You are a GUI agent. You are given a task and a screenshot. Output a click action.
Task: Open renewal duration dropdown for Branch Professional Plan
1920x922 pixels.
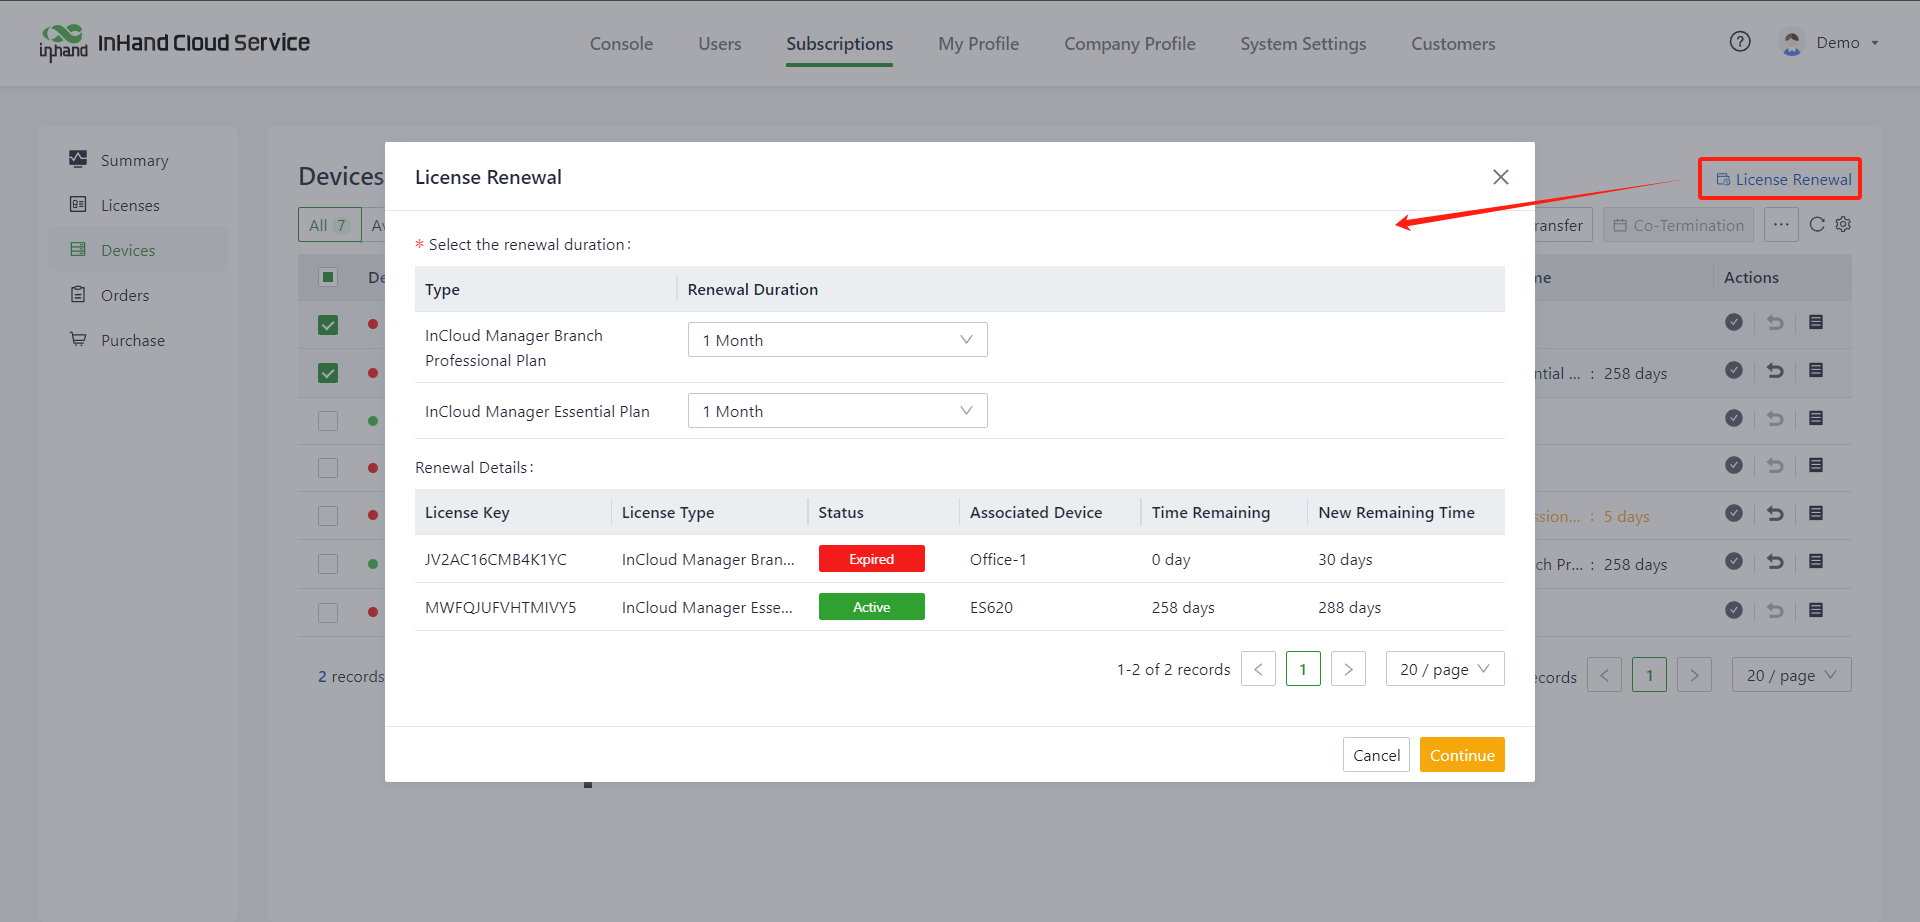tap(837, 340)
